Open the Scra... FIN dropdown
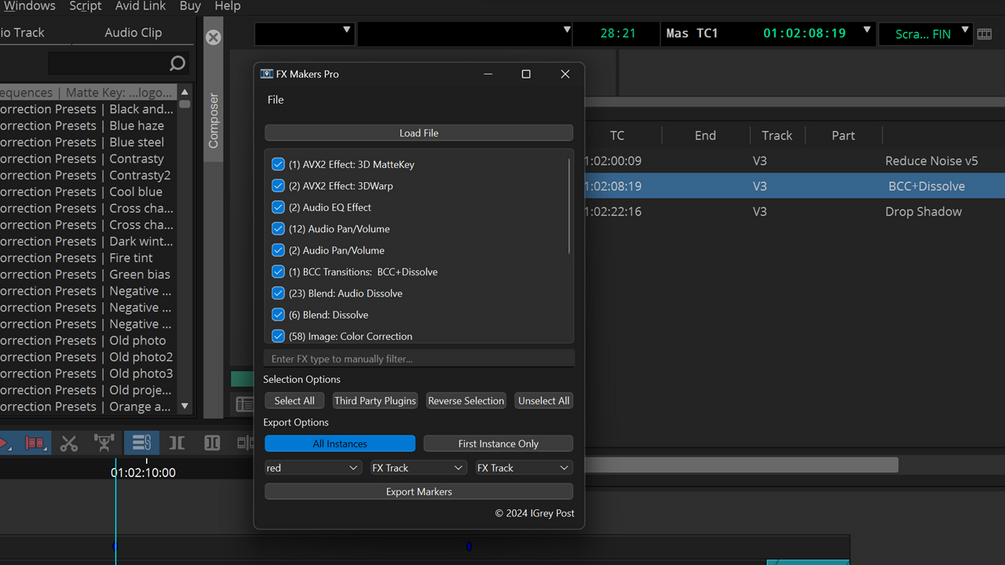 (x=965, y=30)
